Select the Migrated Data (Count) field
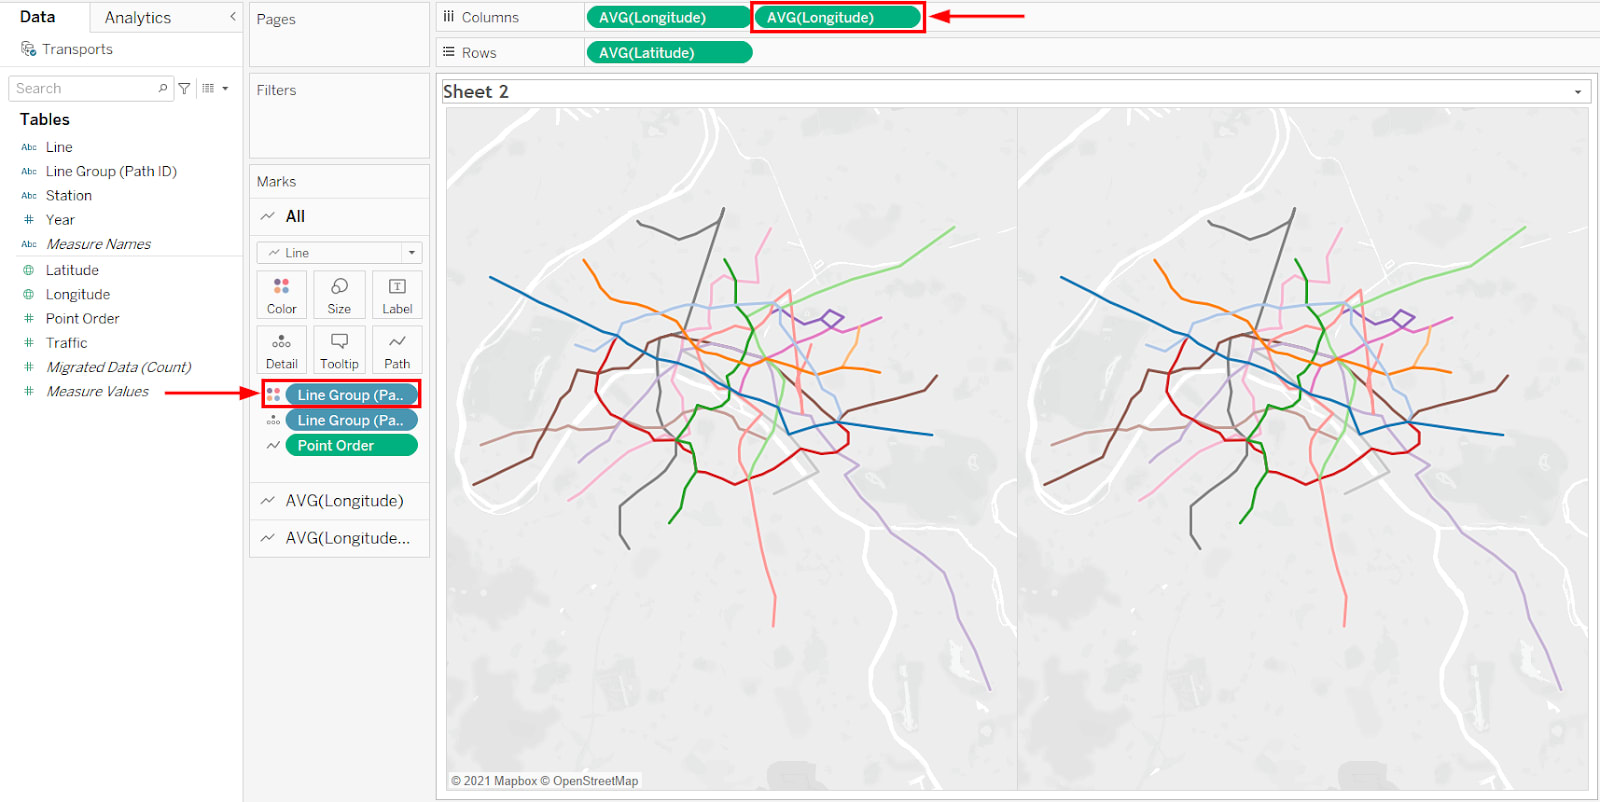The width and height of the screenshot is (1600, 802). [x=118, y=367]
